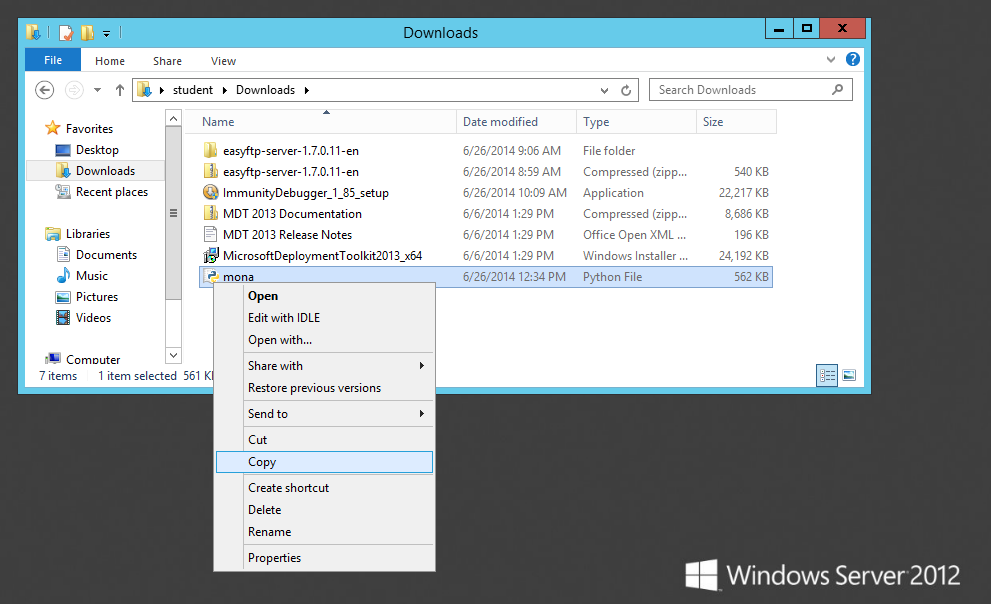Image resolution: width=991 pixels, height=604 pixels.
Task: Click the Back navigation arrow
Action: coord(44,90)
